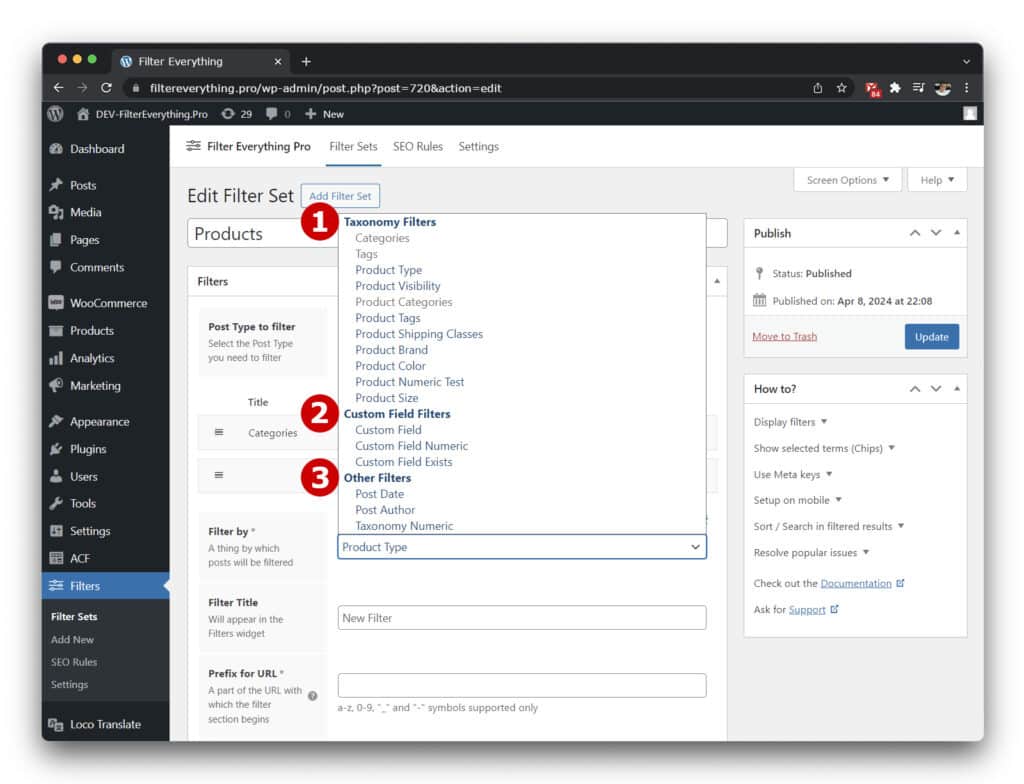The width and height of the screenshot is (1024, 784).
Task: Move the How to? panel up
Action: (x=915, y=389)
